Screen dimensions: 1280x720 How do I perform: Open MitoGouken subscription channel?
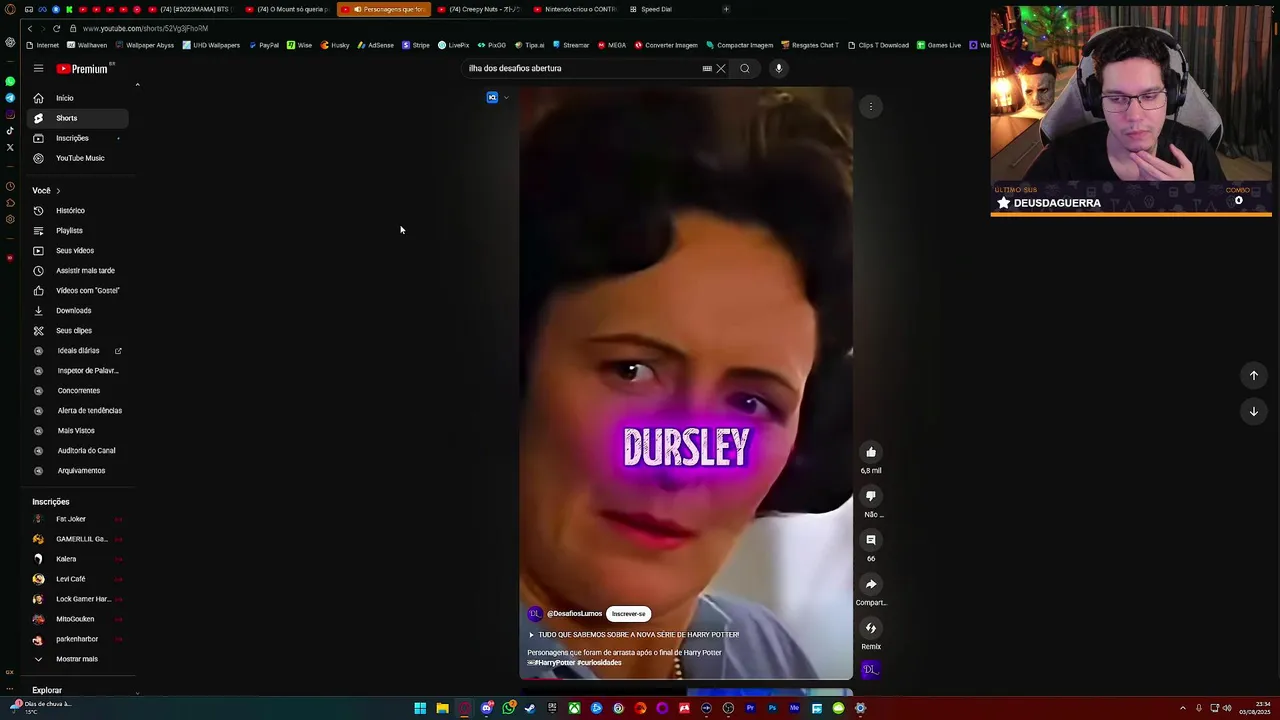click(x=78, y=619)
